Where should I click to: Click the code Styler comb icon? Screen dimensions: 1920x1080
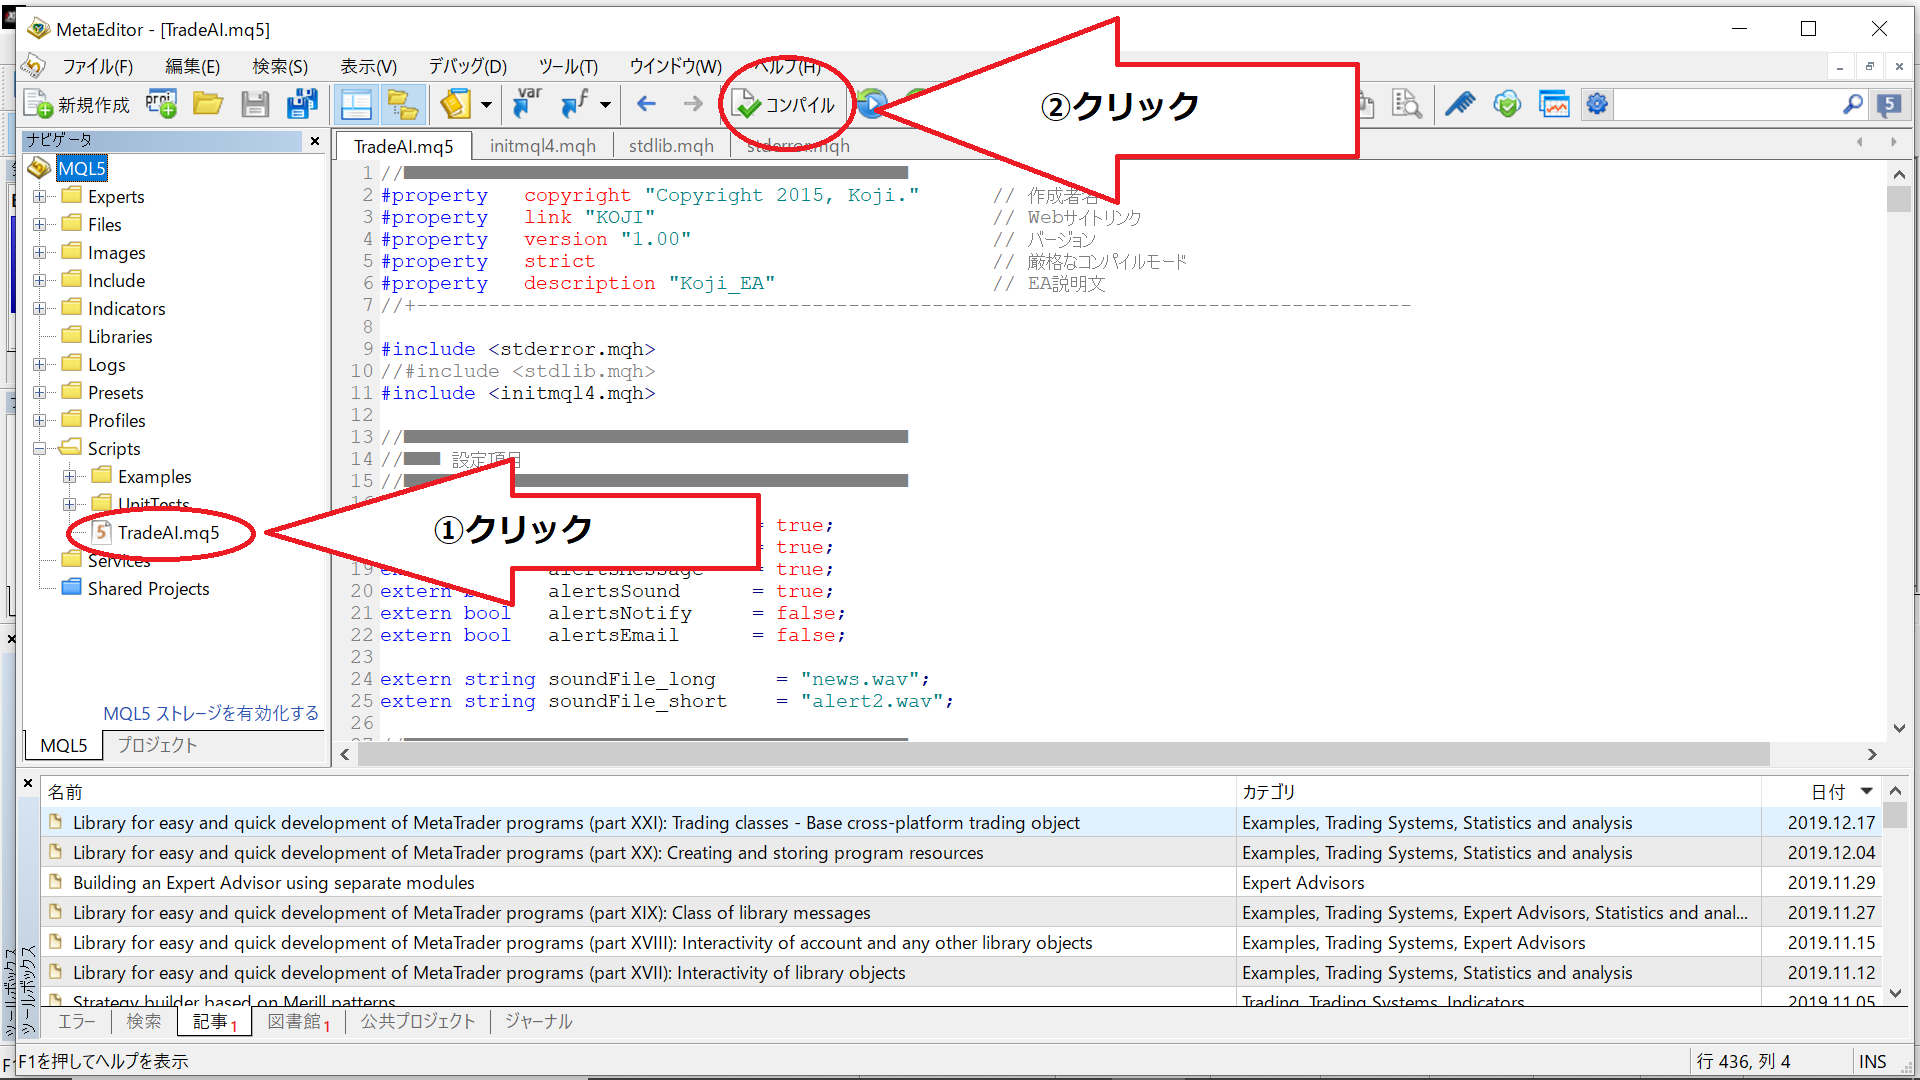(1460, 104)
